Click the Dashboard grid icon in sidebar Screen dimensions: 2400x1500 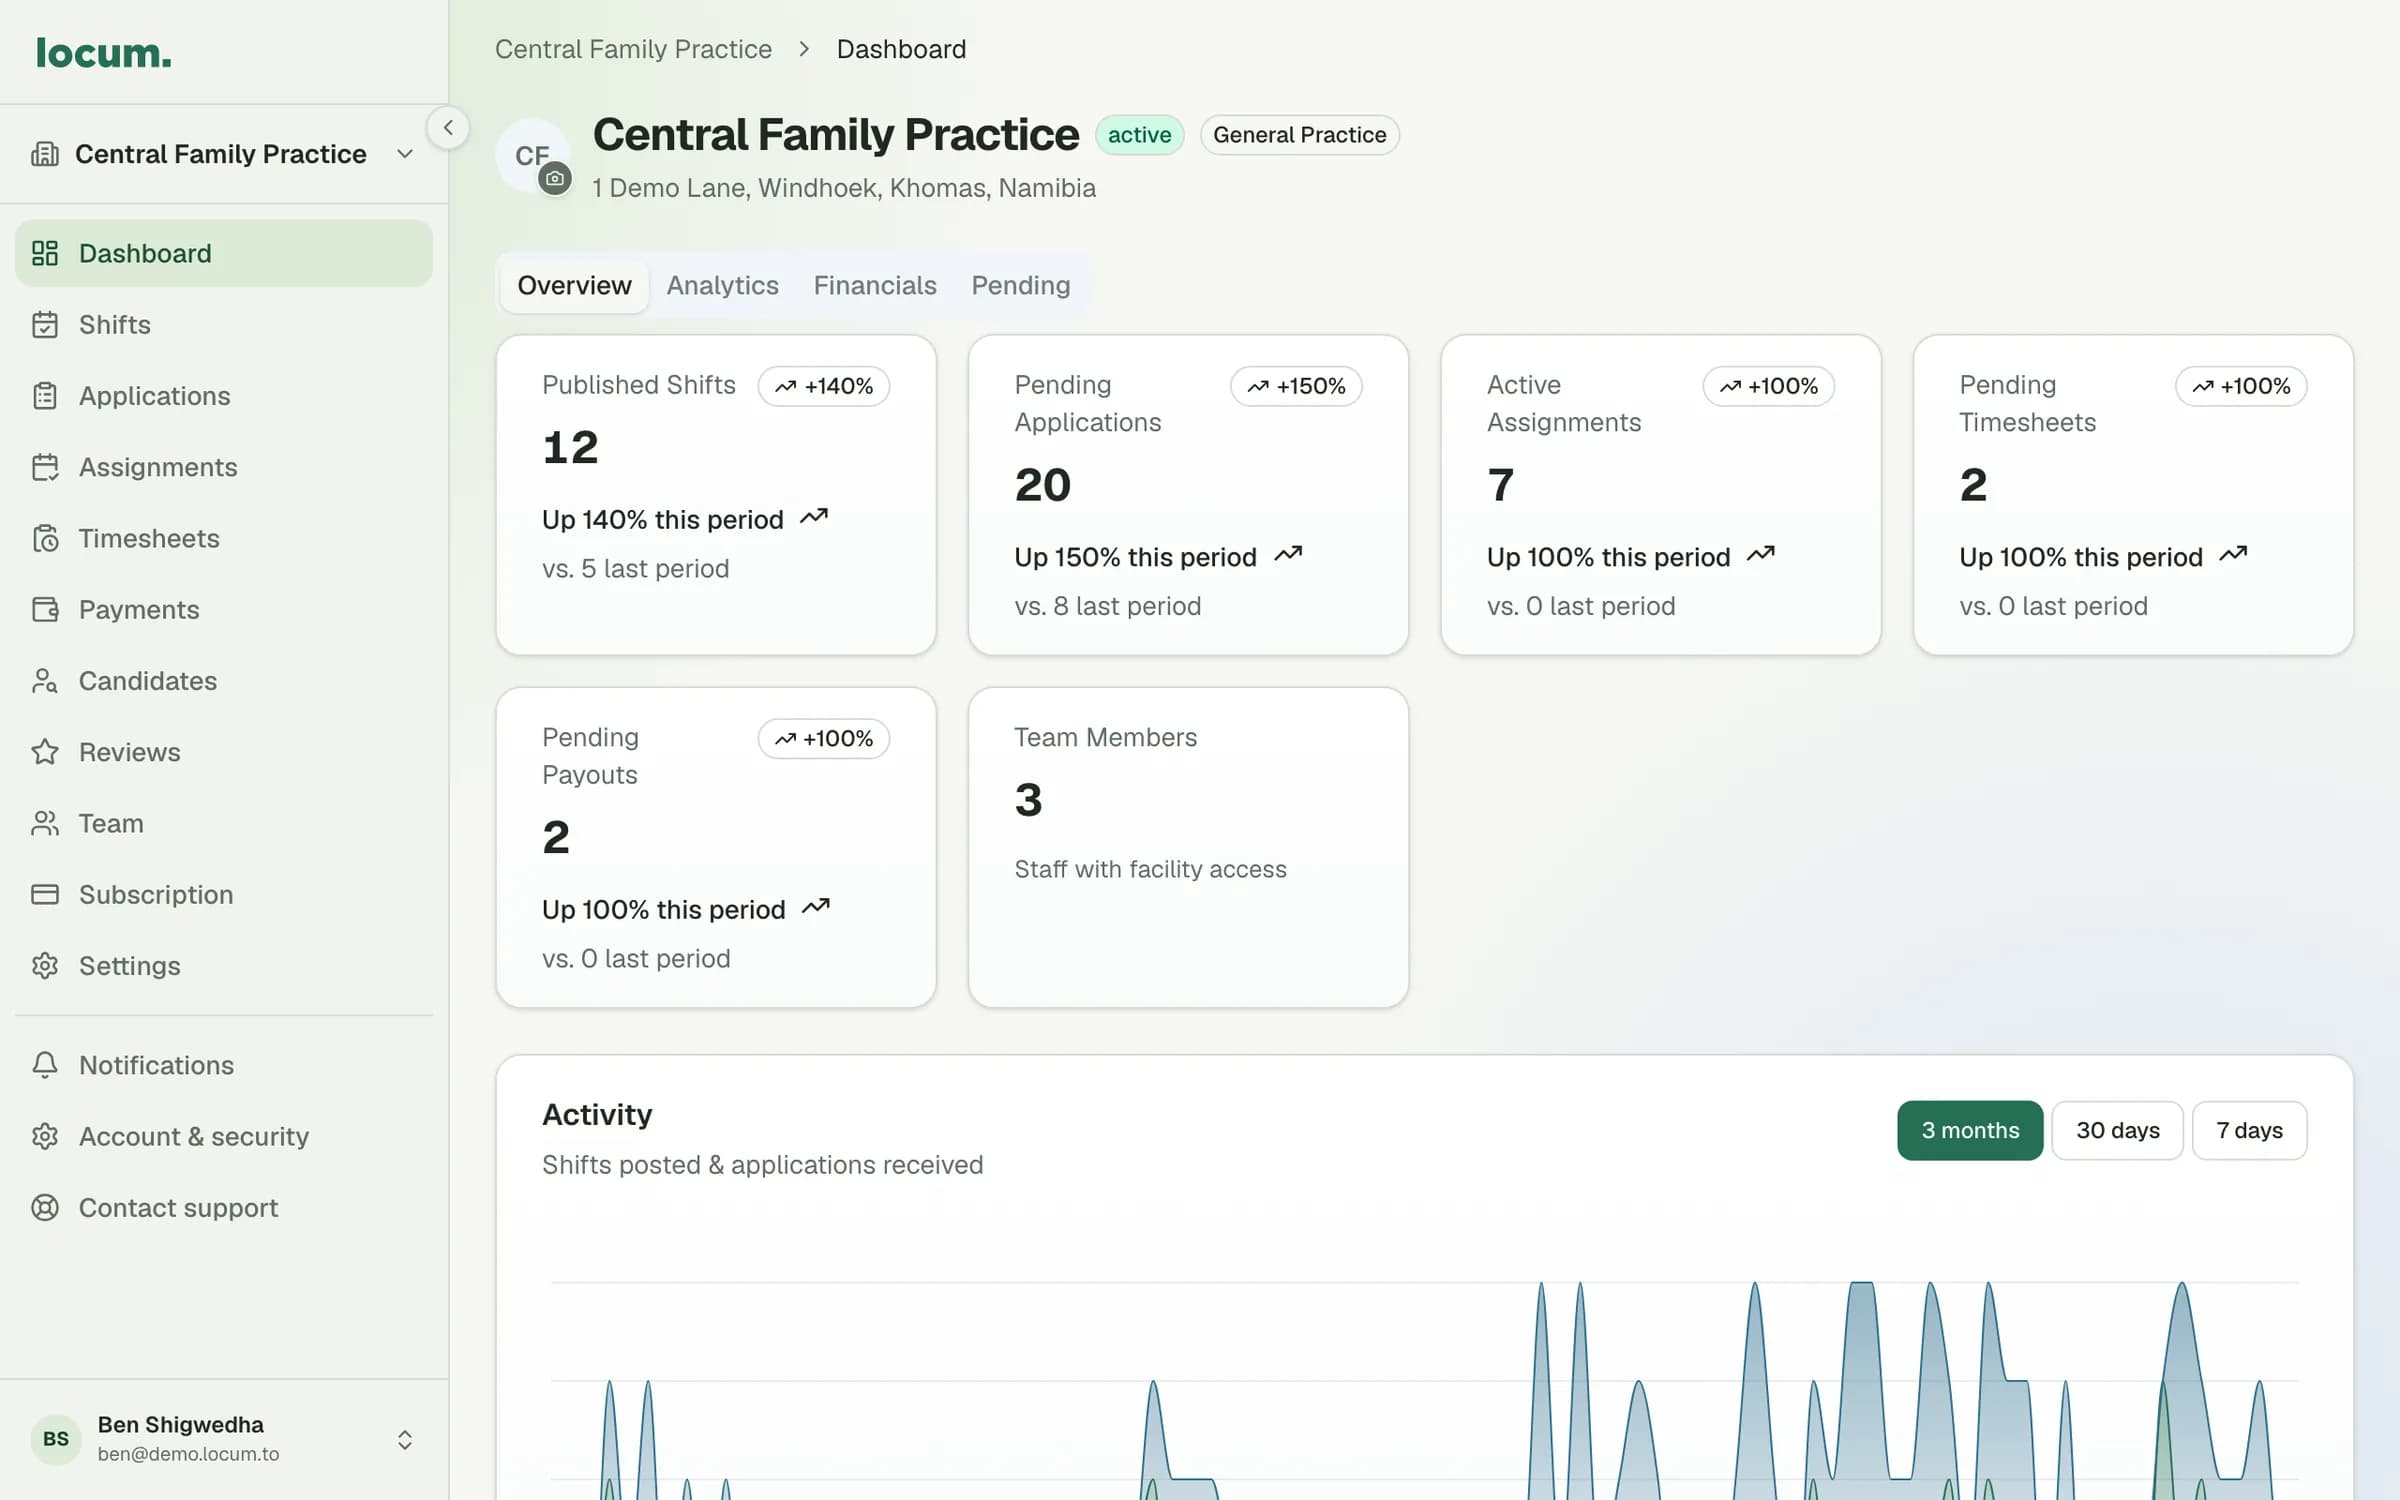click(45, 253)
